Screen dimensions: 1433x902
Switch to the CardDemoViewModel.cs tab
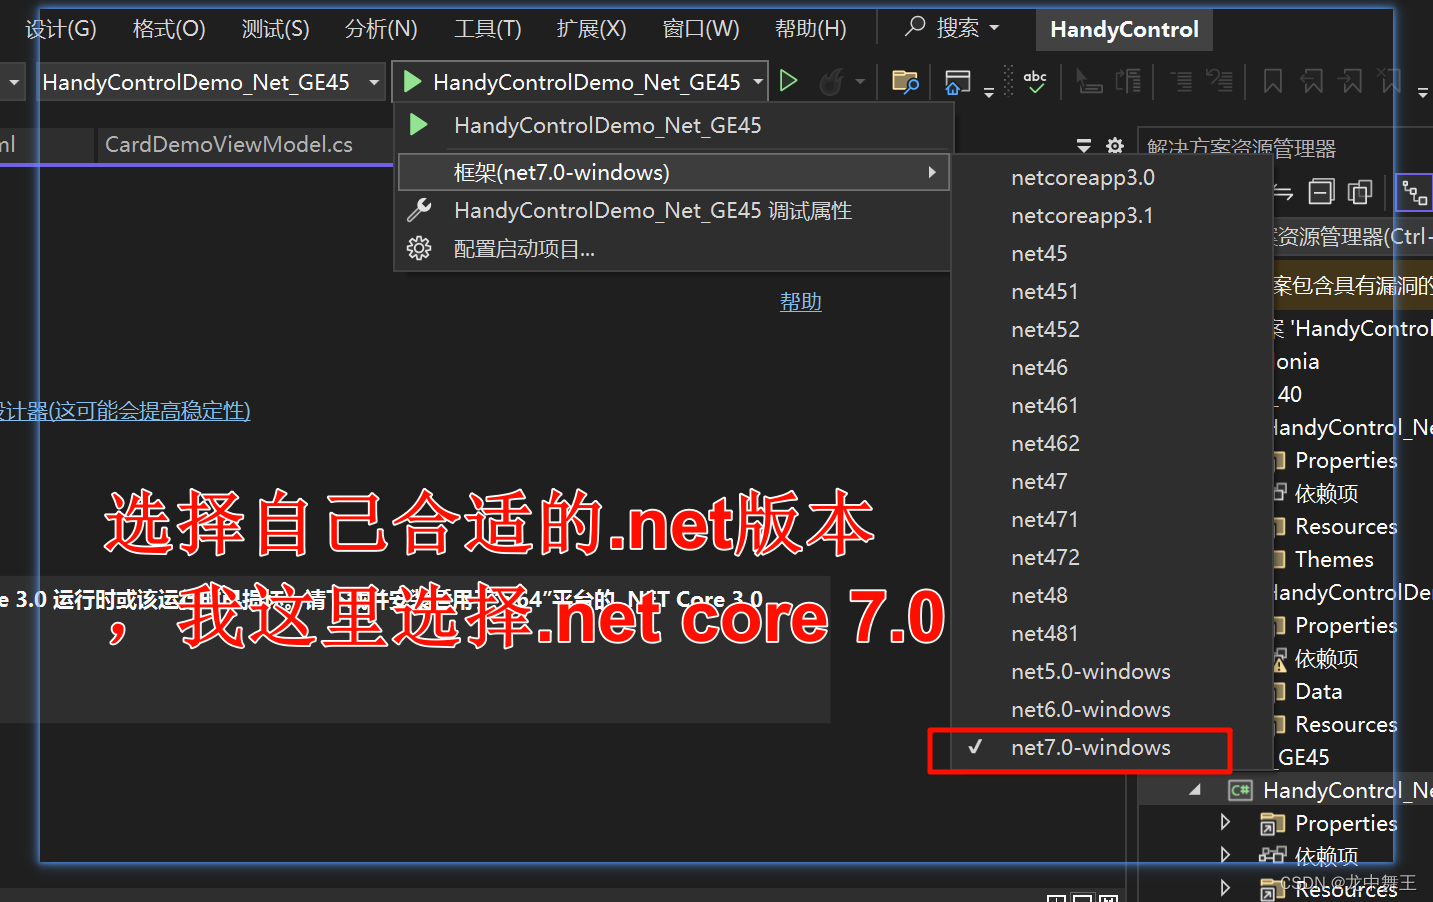[229, 144]
